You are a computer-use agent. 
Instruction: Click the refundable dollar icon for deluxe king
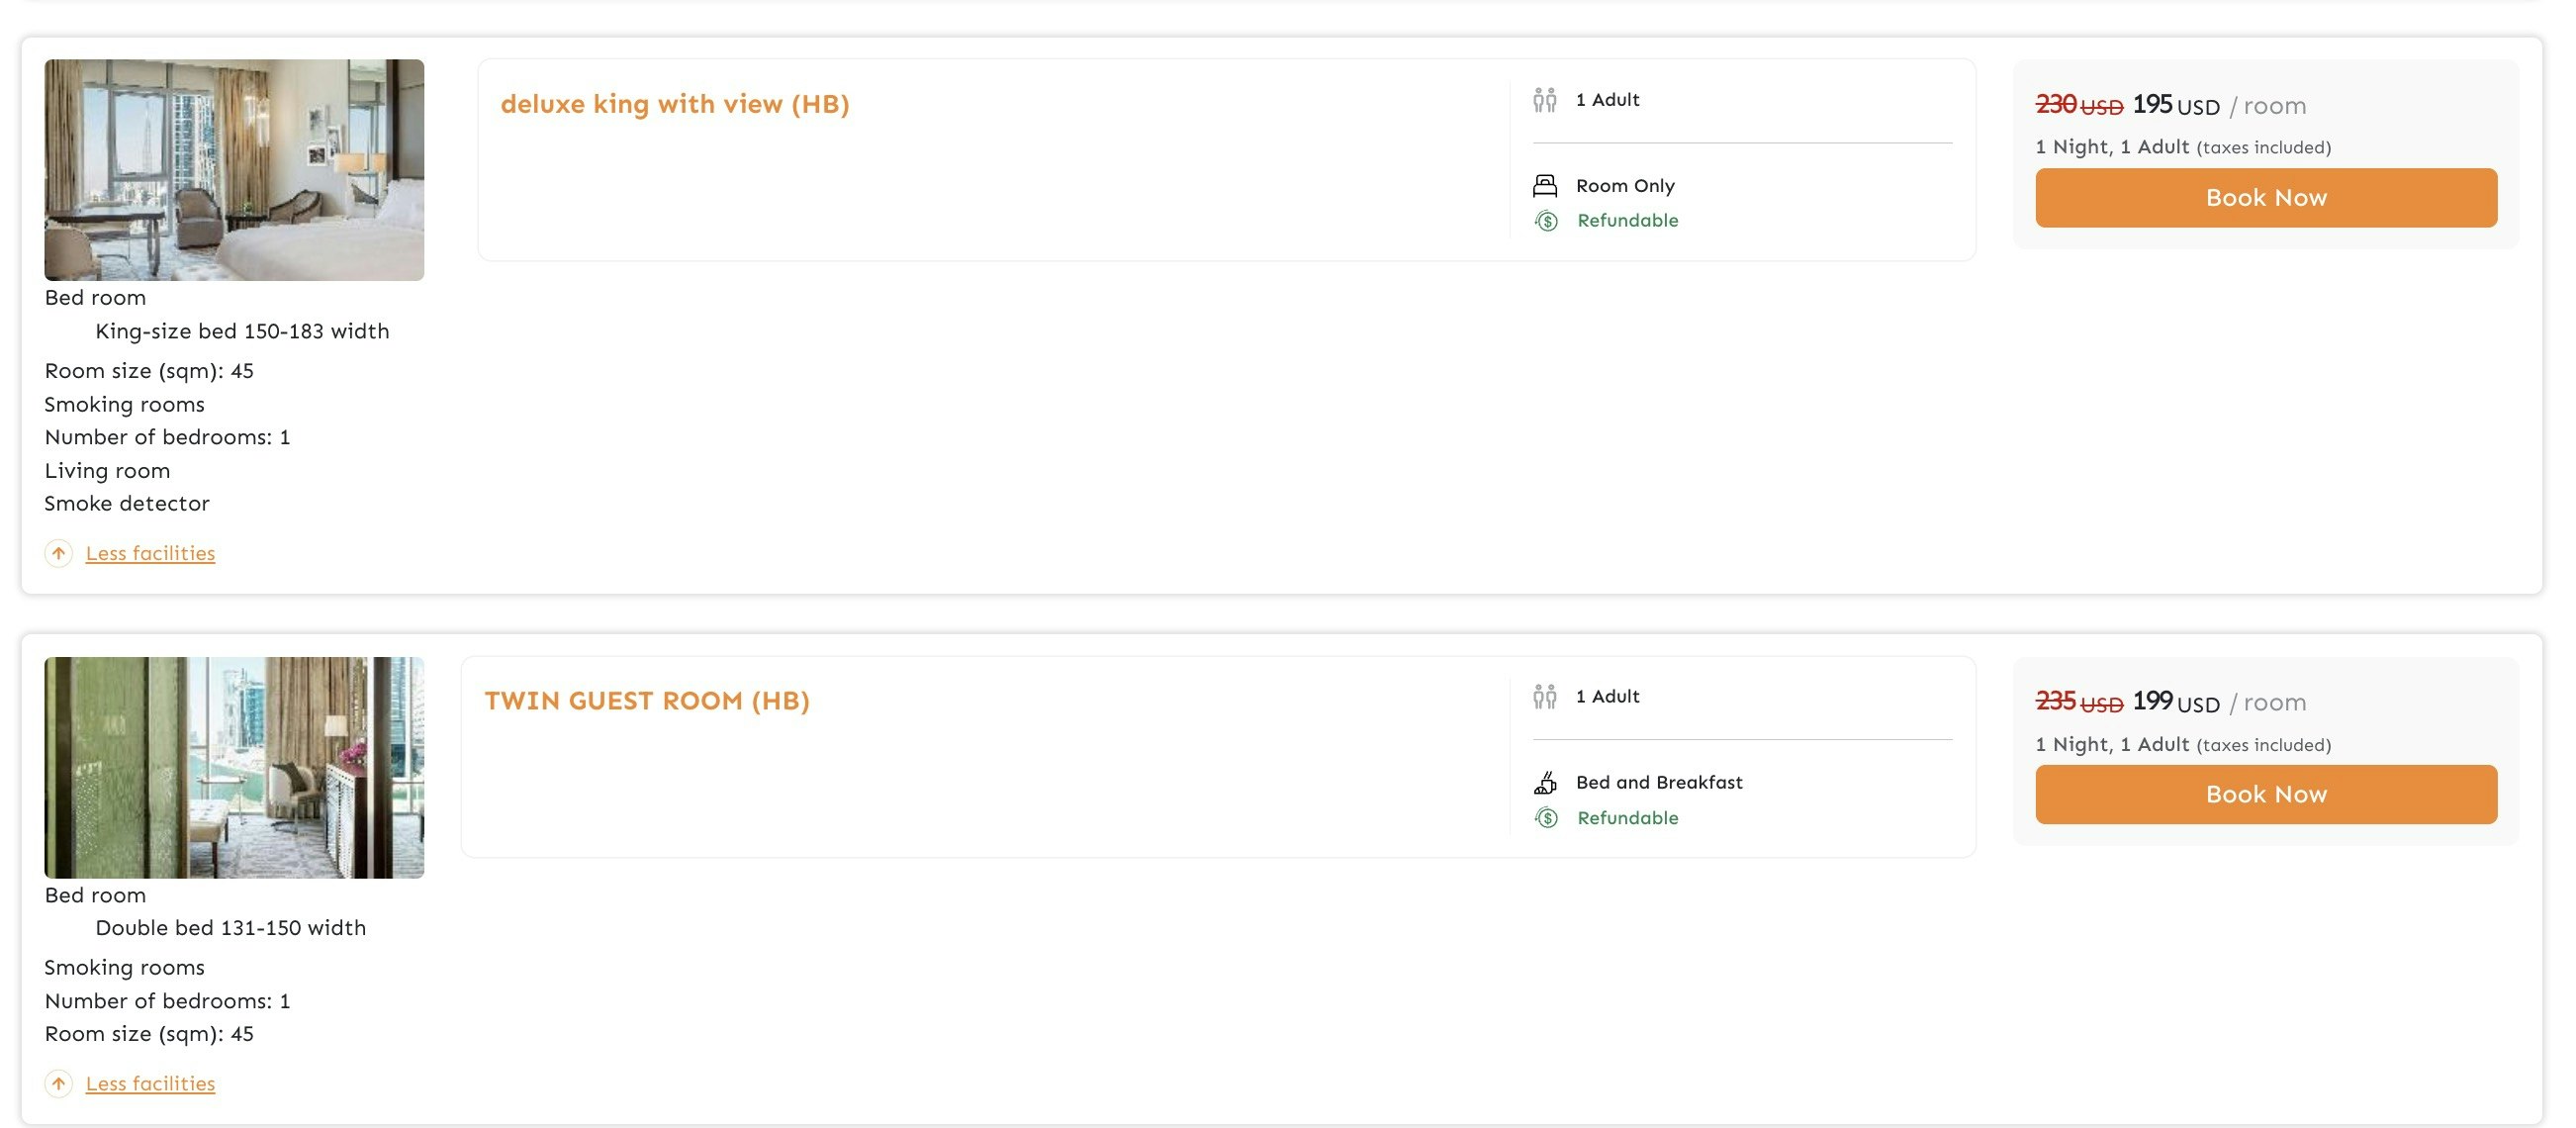[1546, 221]
